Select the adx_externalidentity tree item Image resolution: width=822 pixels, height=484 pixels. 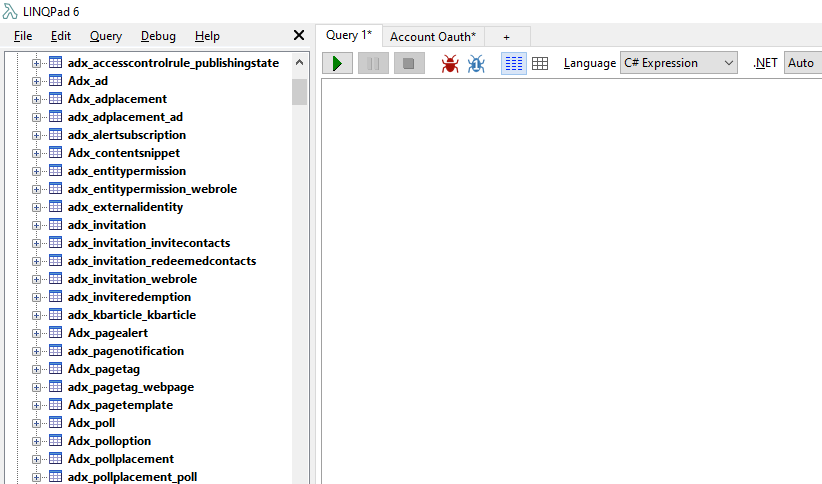[x=125, y=207]
